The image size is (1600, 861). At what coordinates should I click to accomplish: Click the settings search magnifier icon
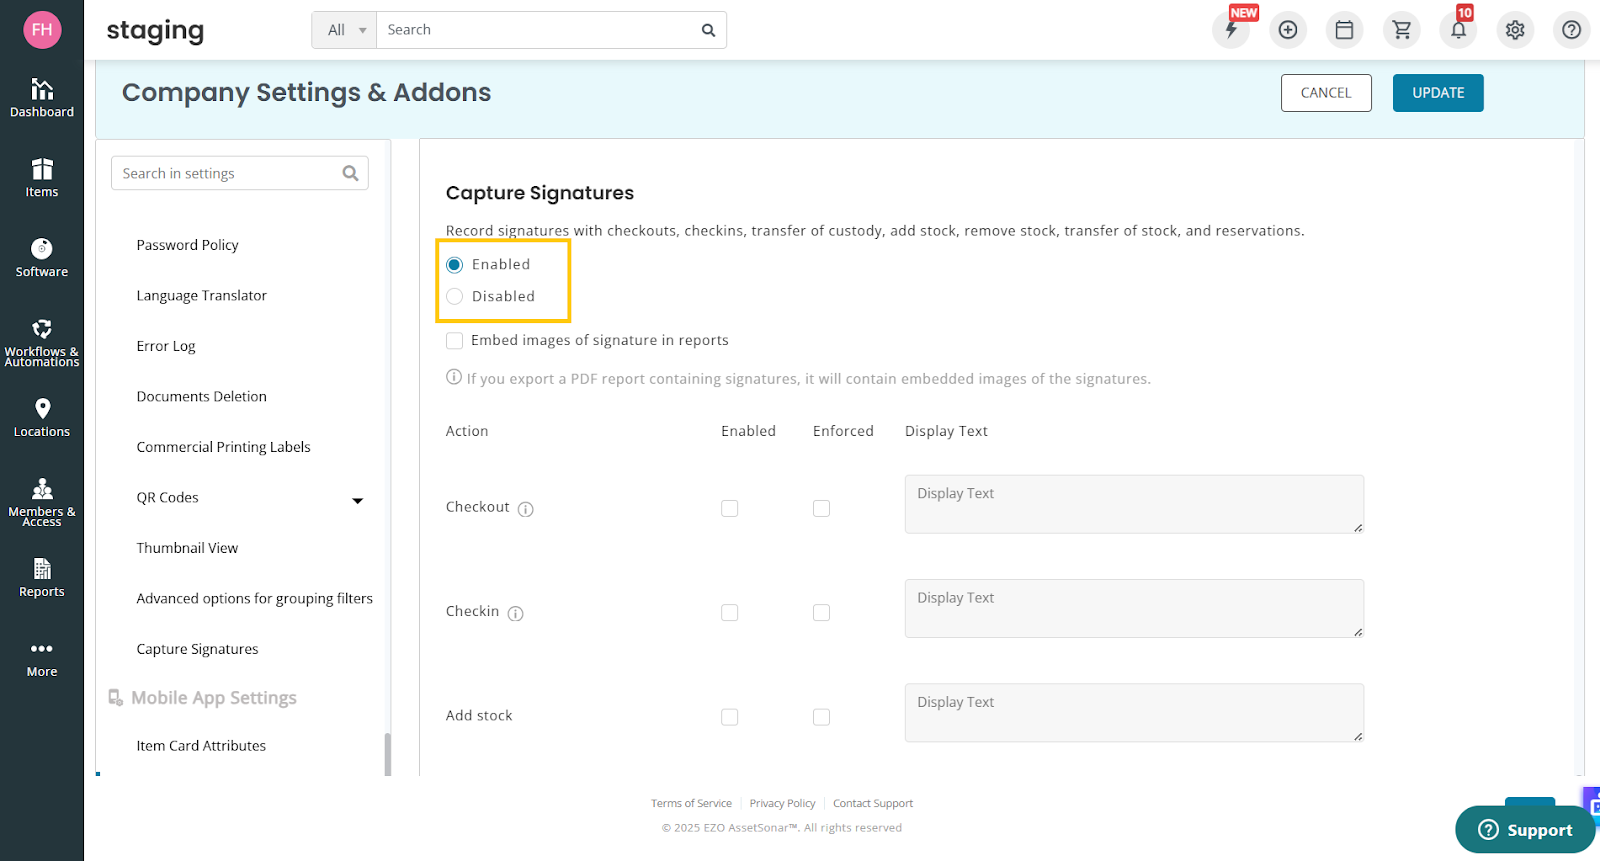(x=350, y=173)
